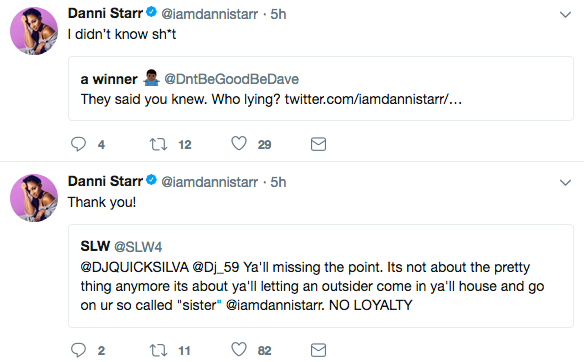
Task: Open Danni Starr avatar on first tweet
Action: (x=34, y=31)
